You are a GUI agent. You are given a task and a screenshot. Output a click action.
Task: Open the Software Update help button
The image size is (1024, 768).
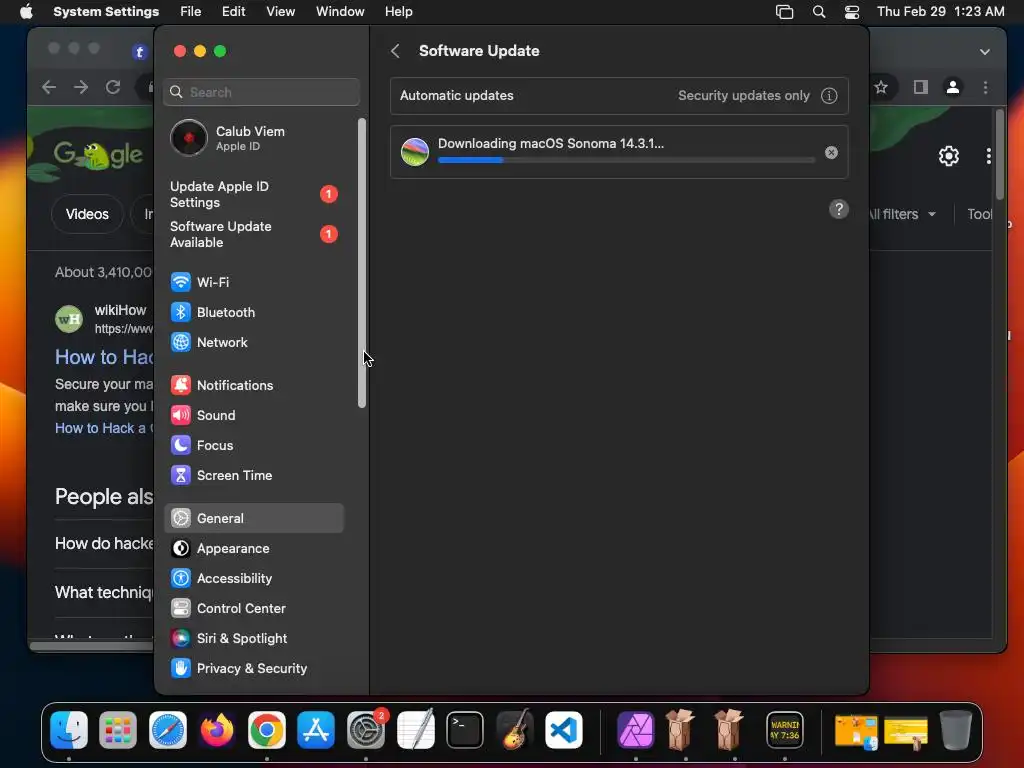839,210
